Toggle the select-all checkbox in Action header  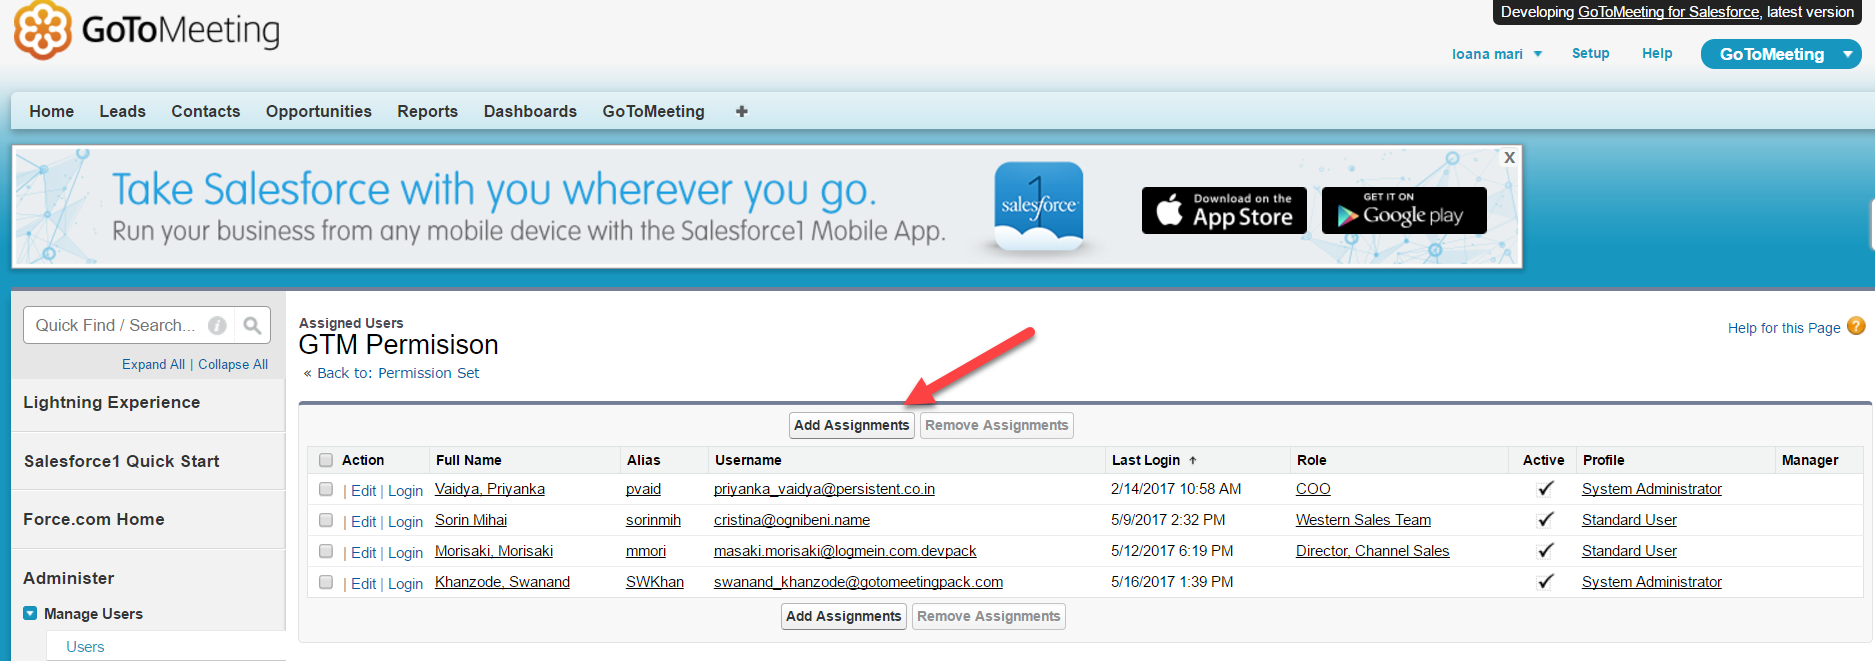[x=326, y=460]
